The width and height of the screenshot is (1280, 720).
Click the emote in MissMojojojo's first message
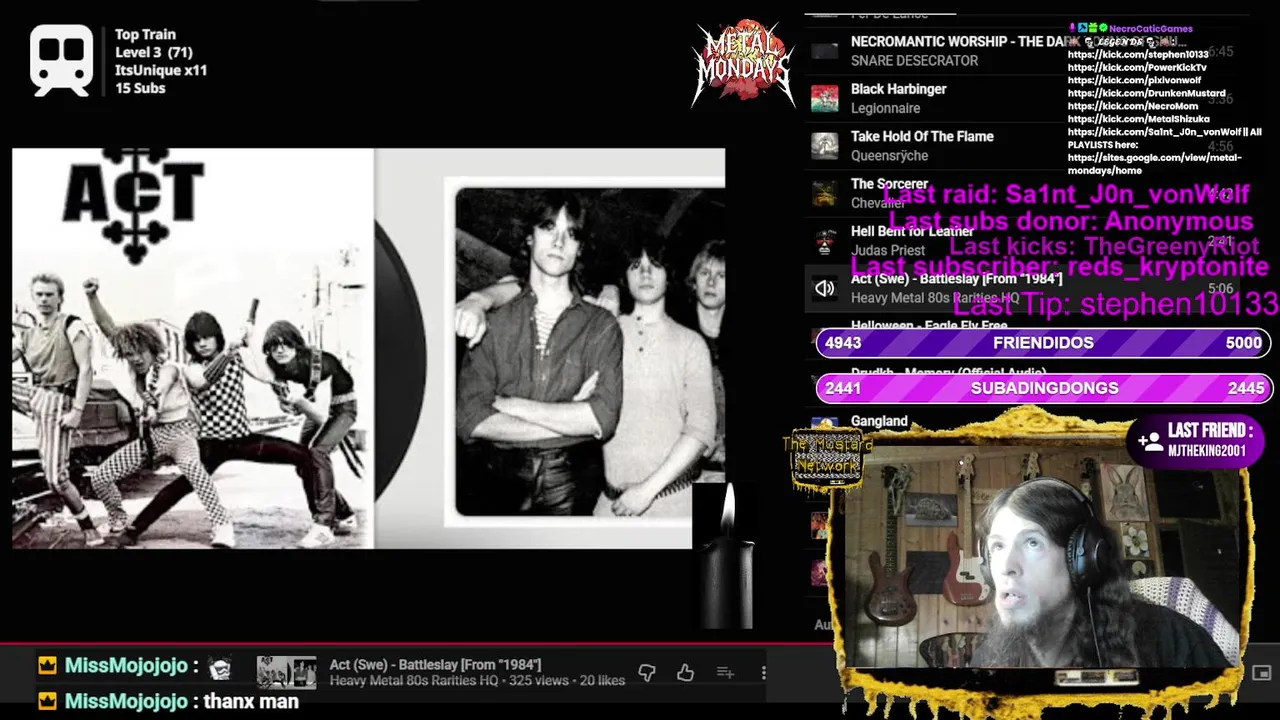(x=220, y=667)
